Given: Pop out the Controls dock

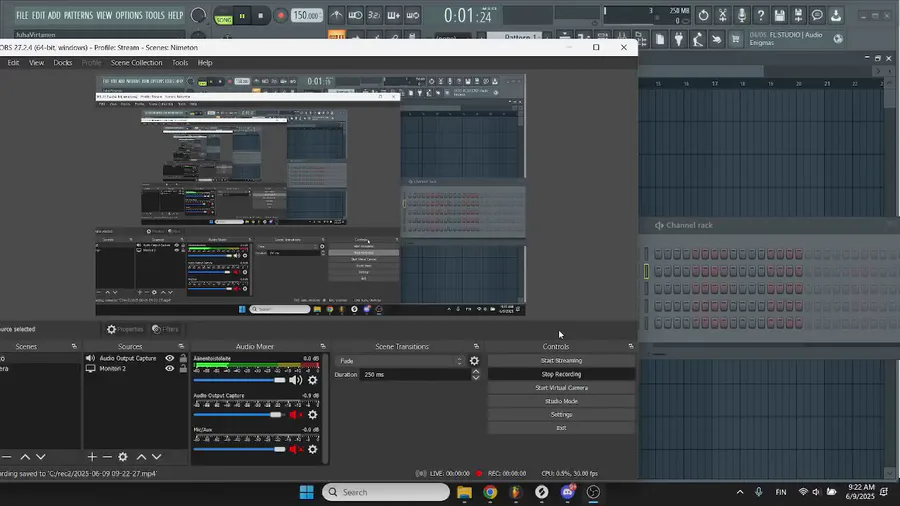Looking at the screenshot, I should pyautogui.click(x=631, y=347).
